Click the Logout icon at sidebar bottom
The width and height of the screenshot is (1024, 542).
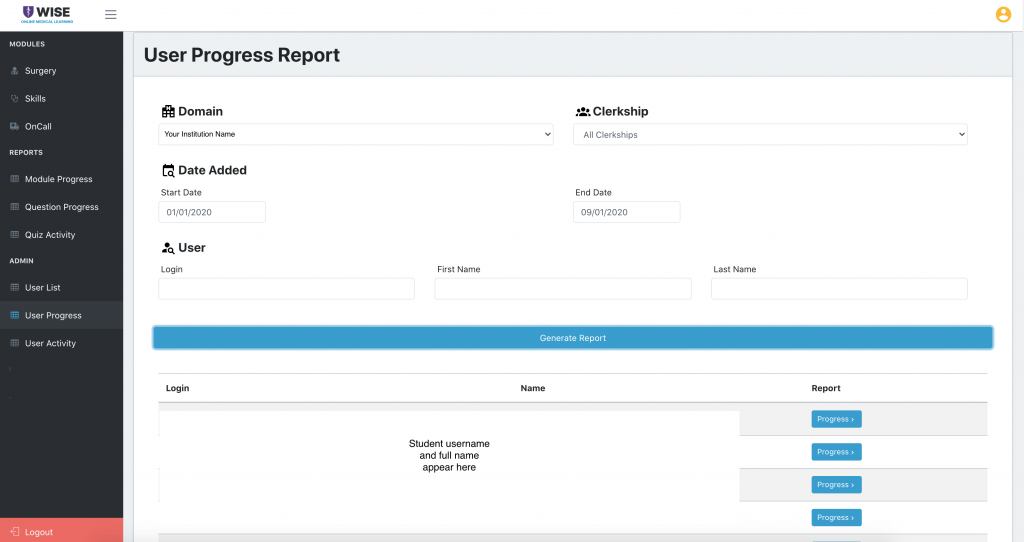(13, 532)
